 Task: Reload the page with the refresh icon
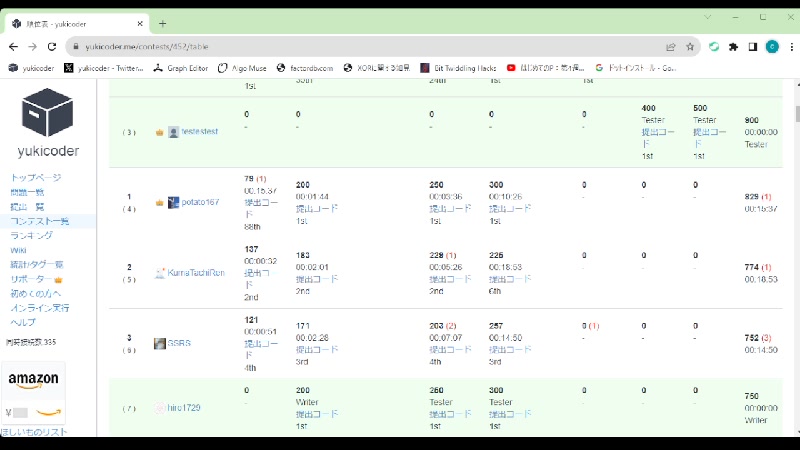click(x=52, y=46)
